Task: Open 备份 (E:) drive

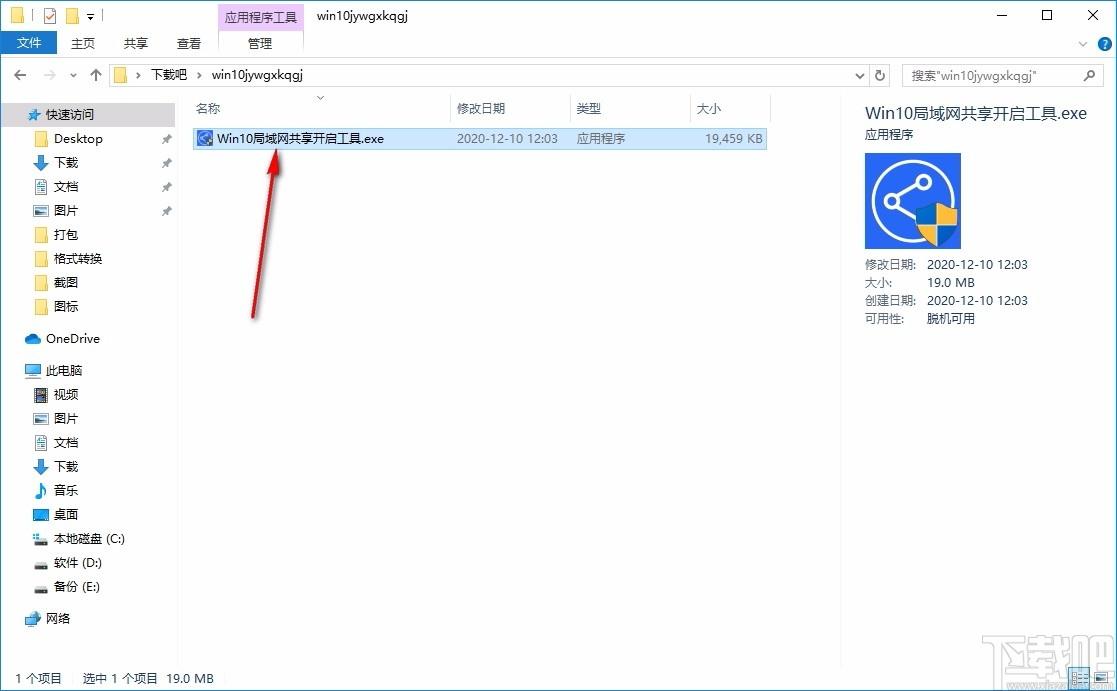Action: [77, 586]
